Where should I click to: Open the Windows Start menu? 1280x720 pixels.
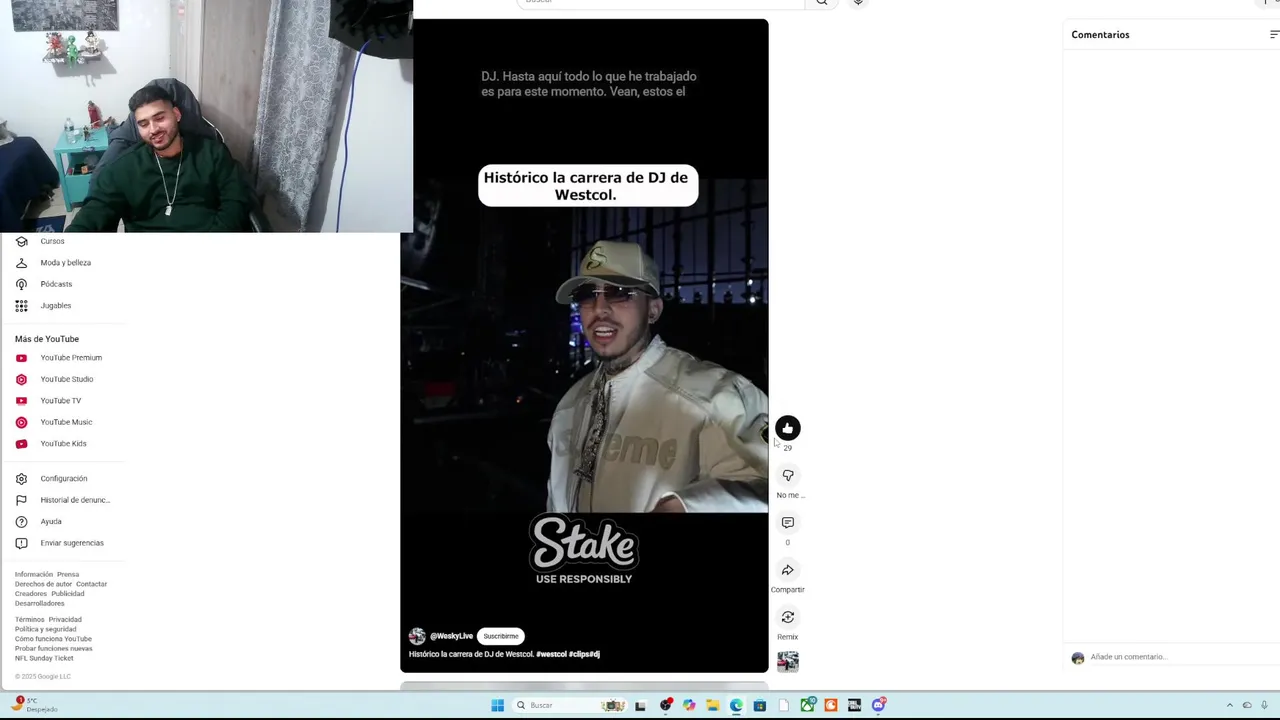click(x=497, y=705)
